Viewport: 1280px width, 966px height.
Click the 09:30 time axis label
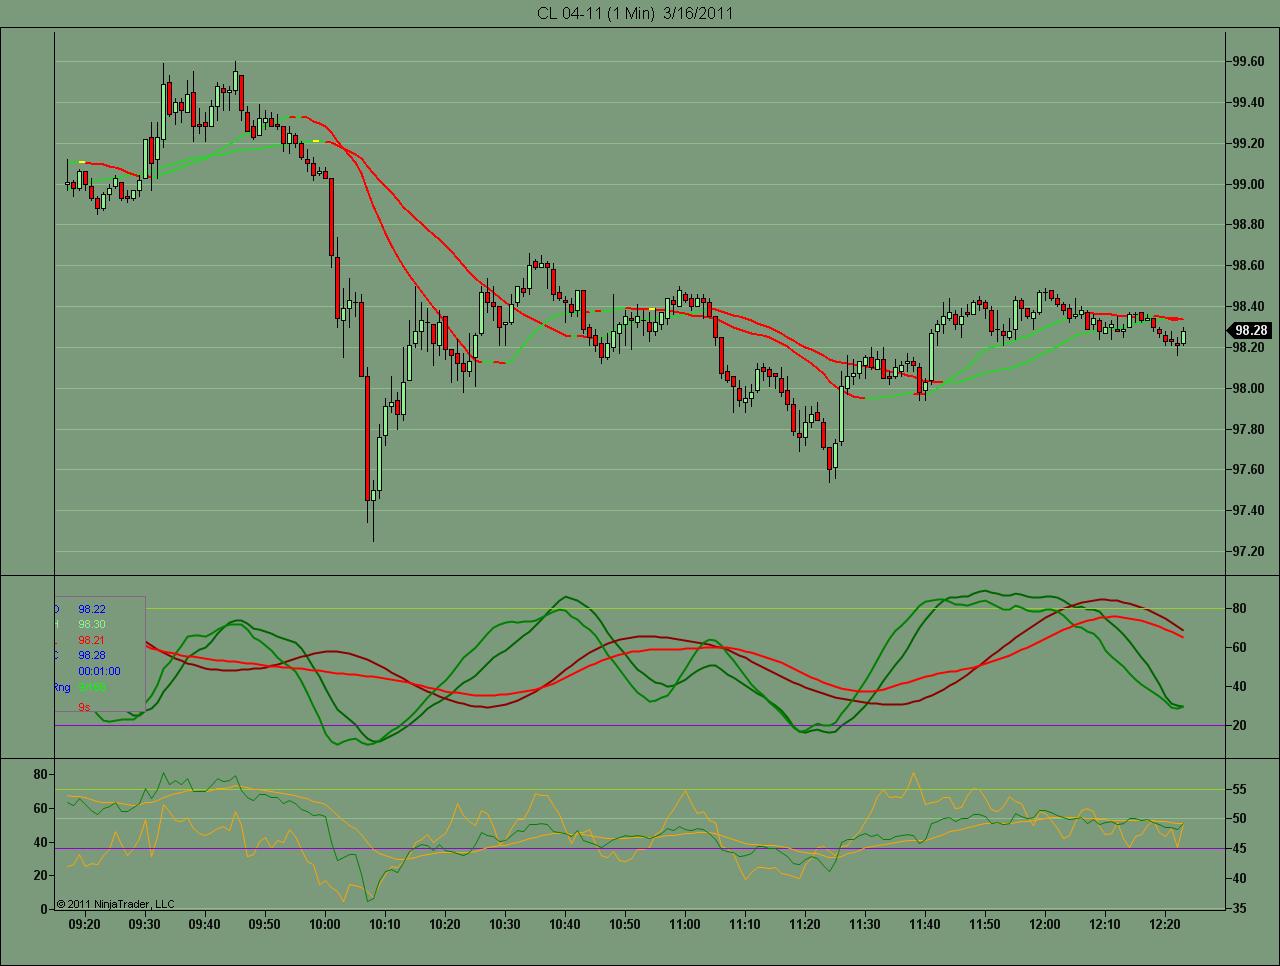145,925
